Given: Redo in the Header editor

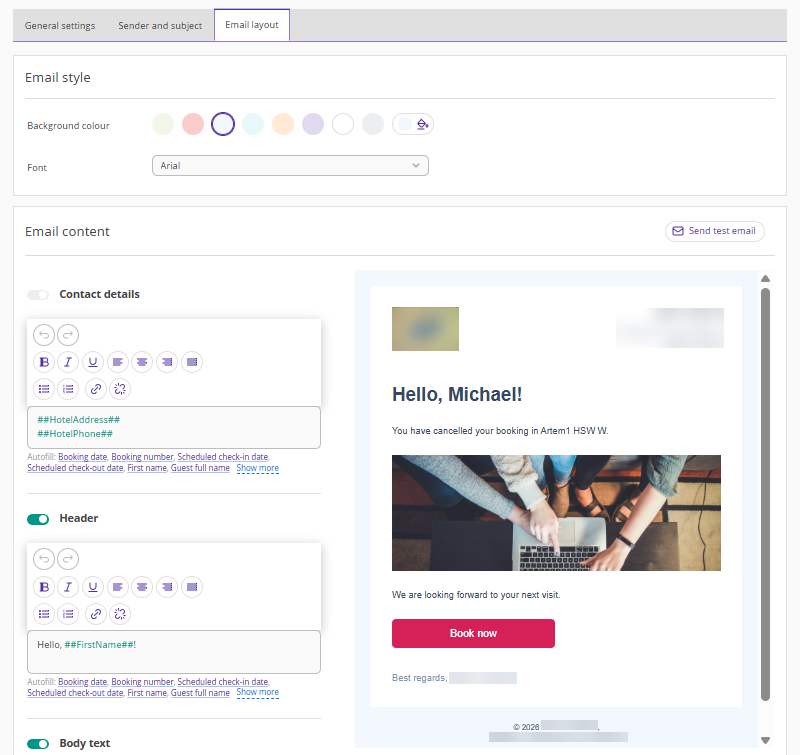Looking at the screenshot, I should click(x=68, y=559).
